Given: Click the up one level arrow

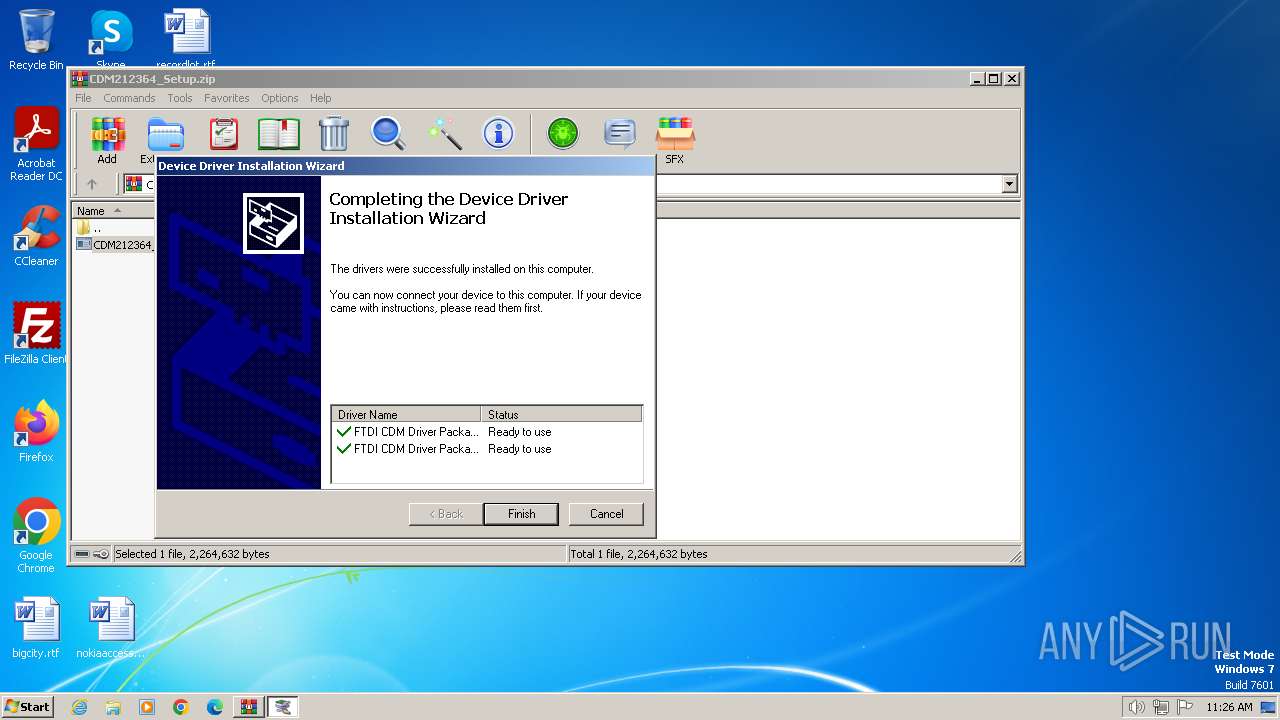Looking at the screenshot, I should click(x=92, y=184).
